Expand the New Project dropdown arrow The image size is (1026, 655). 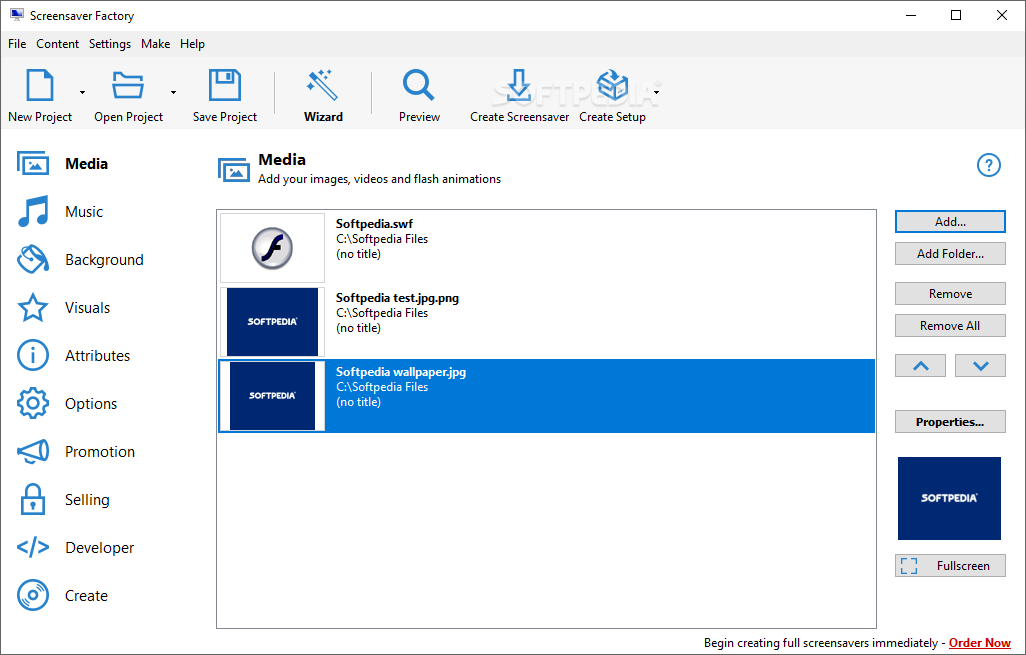[x=82, y=92]
